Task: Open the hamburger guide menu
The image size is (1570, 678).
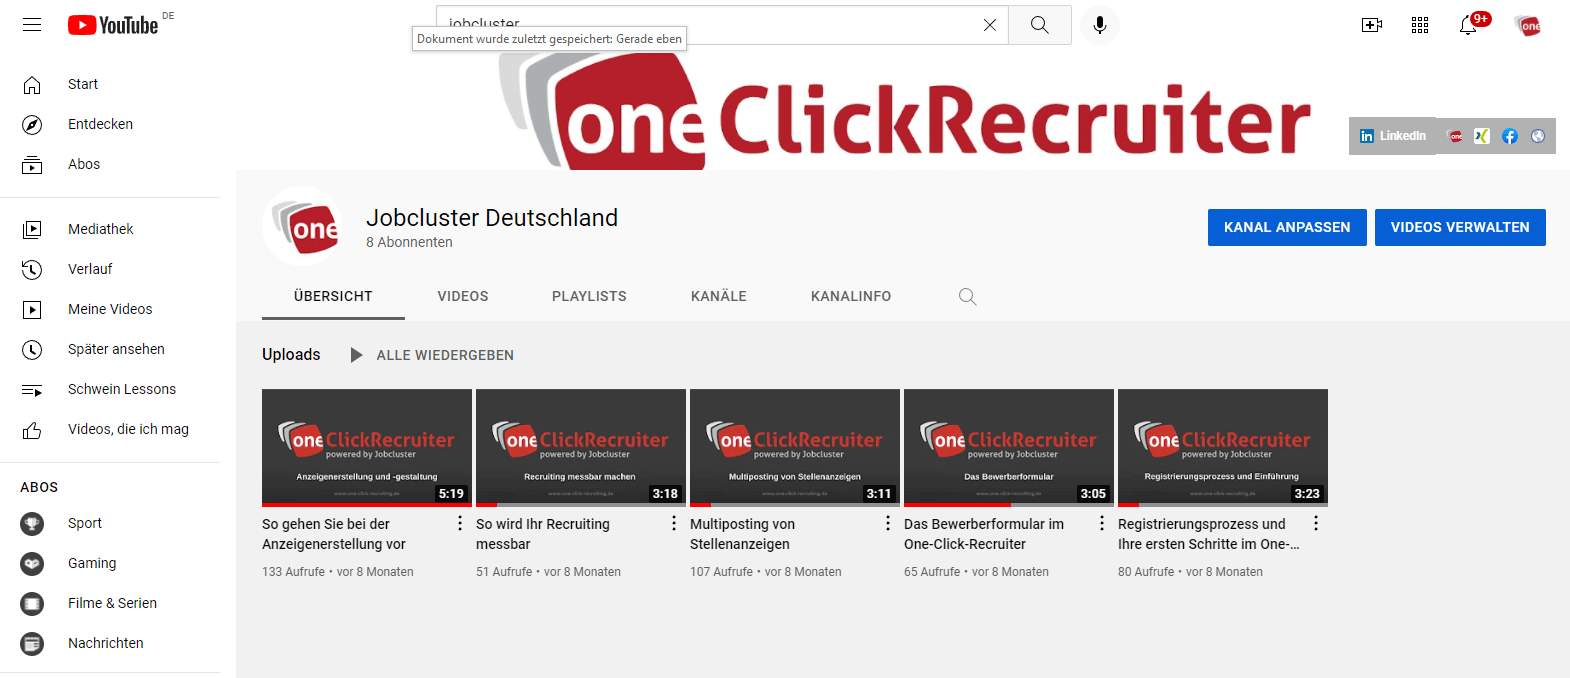Action: click(x=32, y=25)
